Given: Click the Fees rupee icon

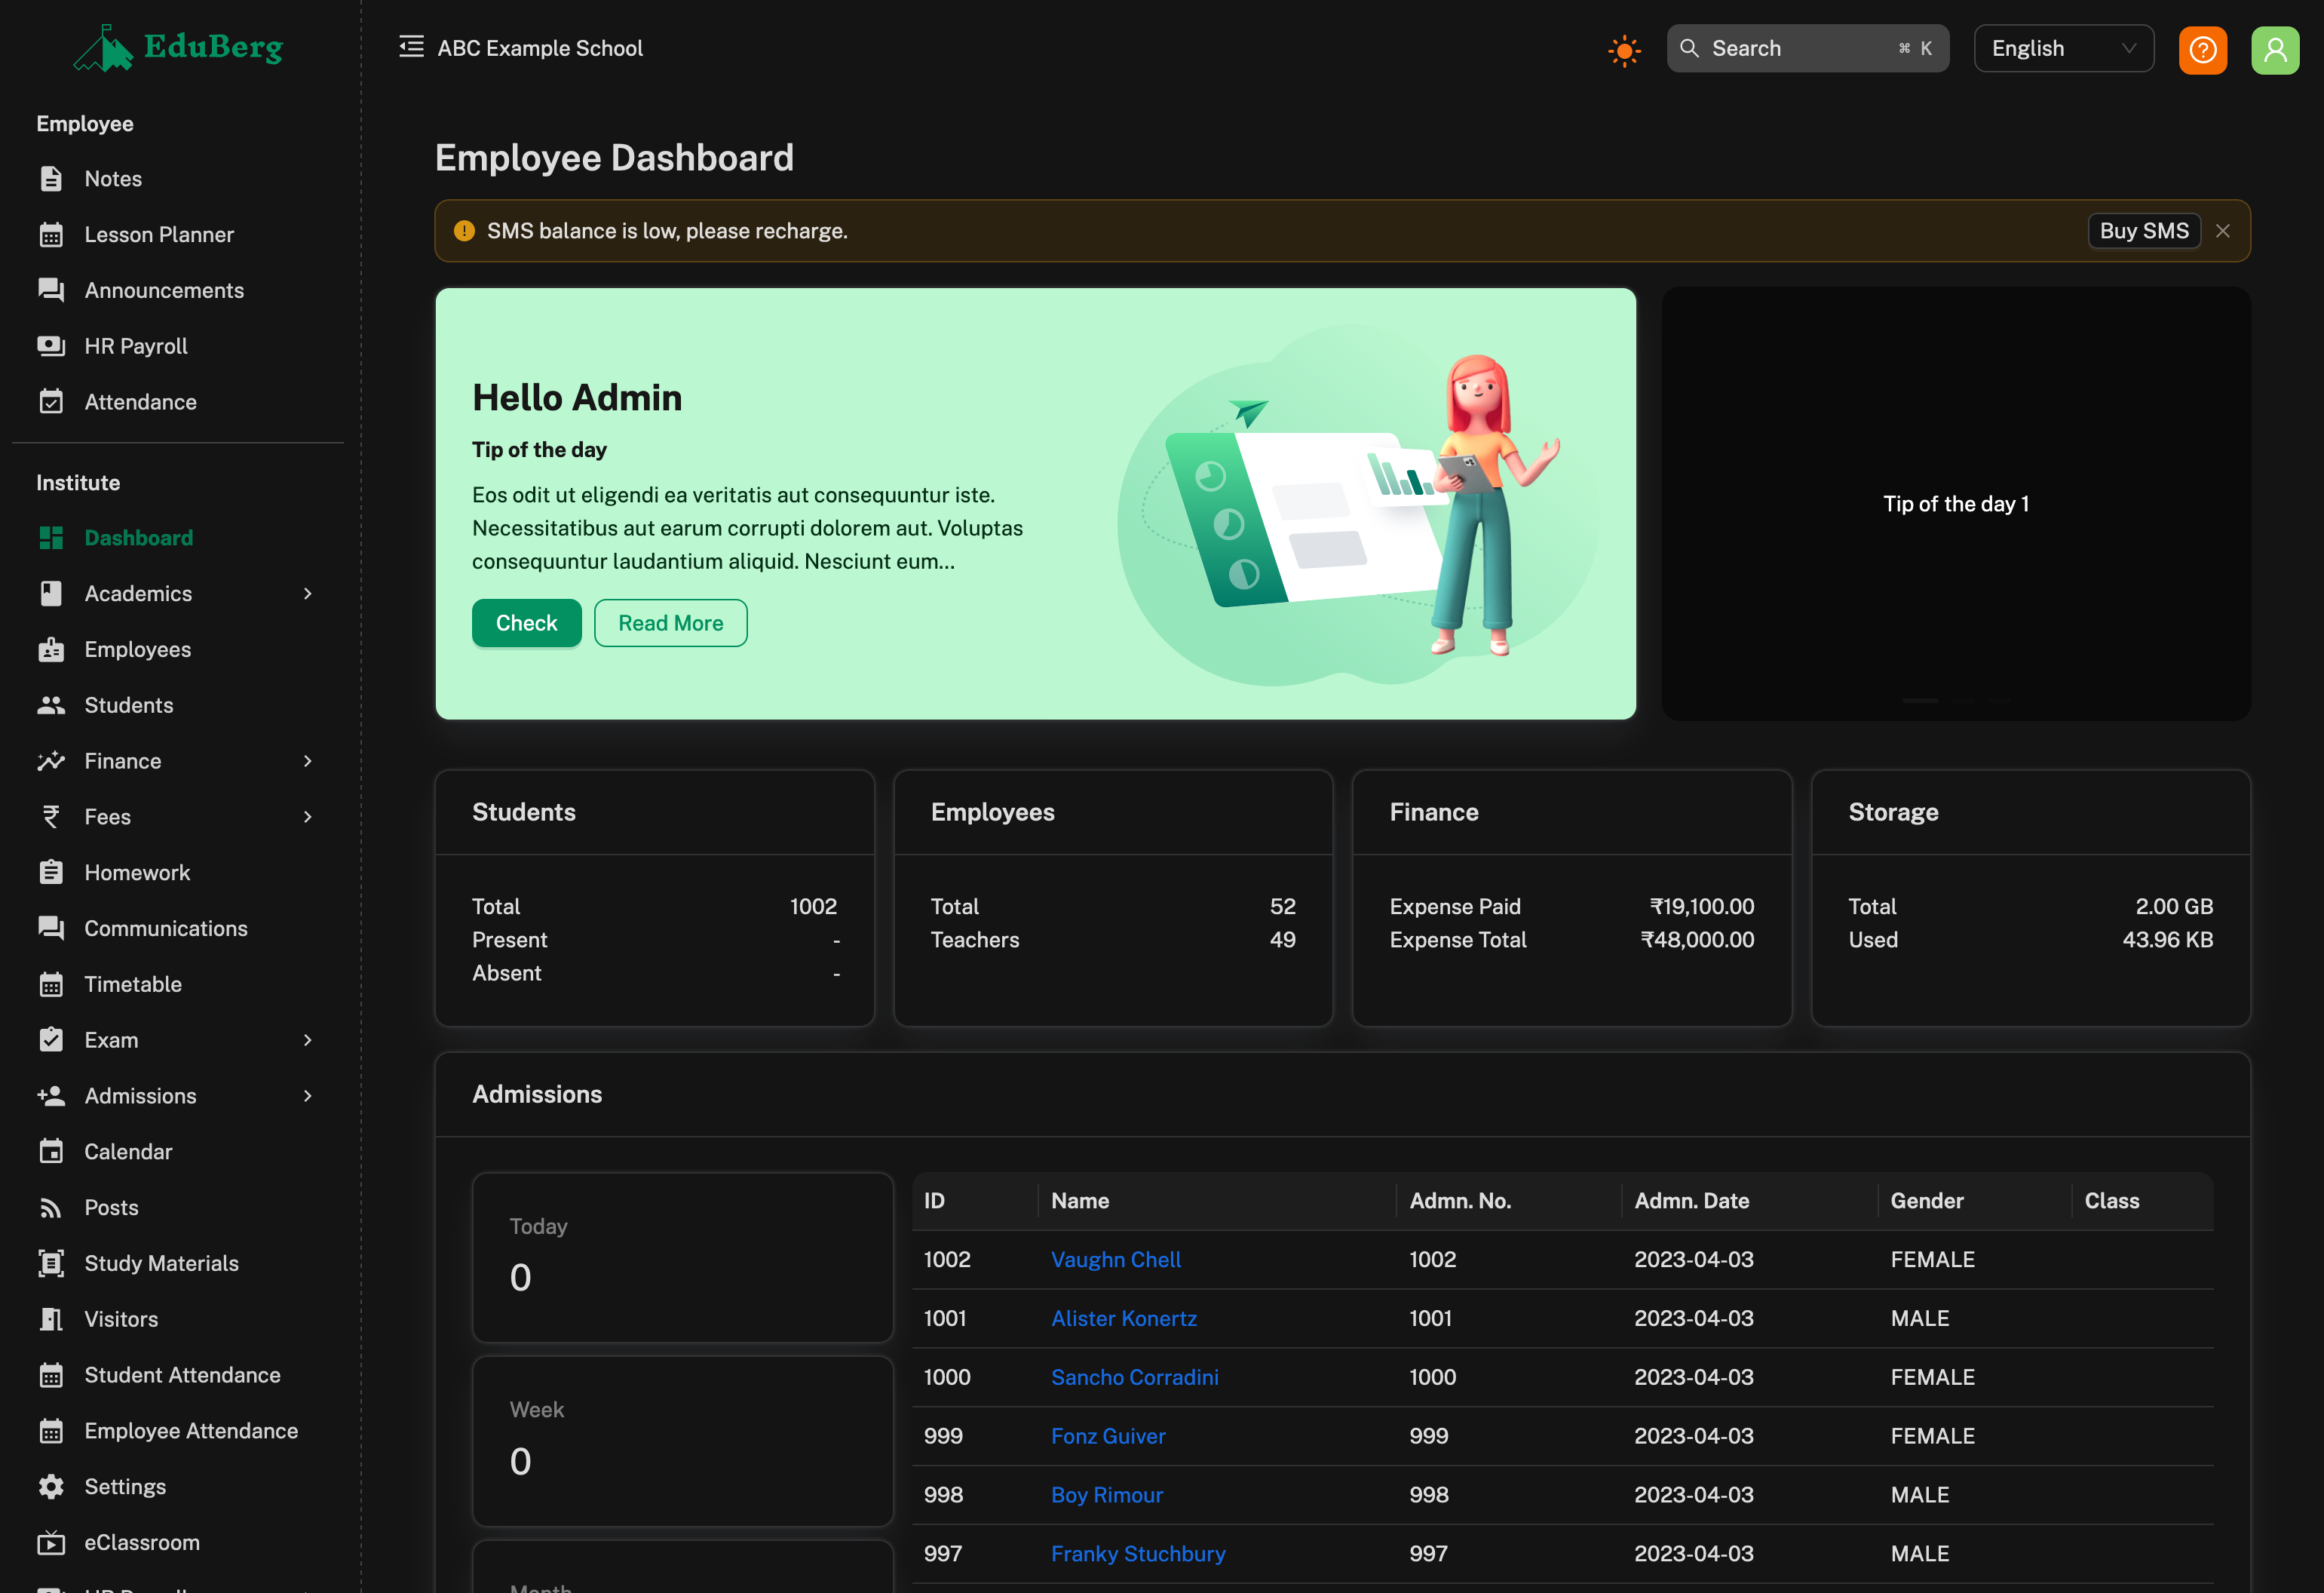Looking at the screenshot, I should point(51,817).
